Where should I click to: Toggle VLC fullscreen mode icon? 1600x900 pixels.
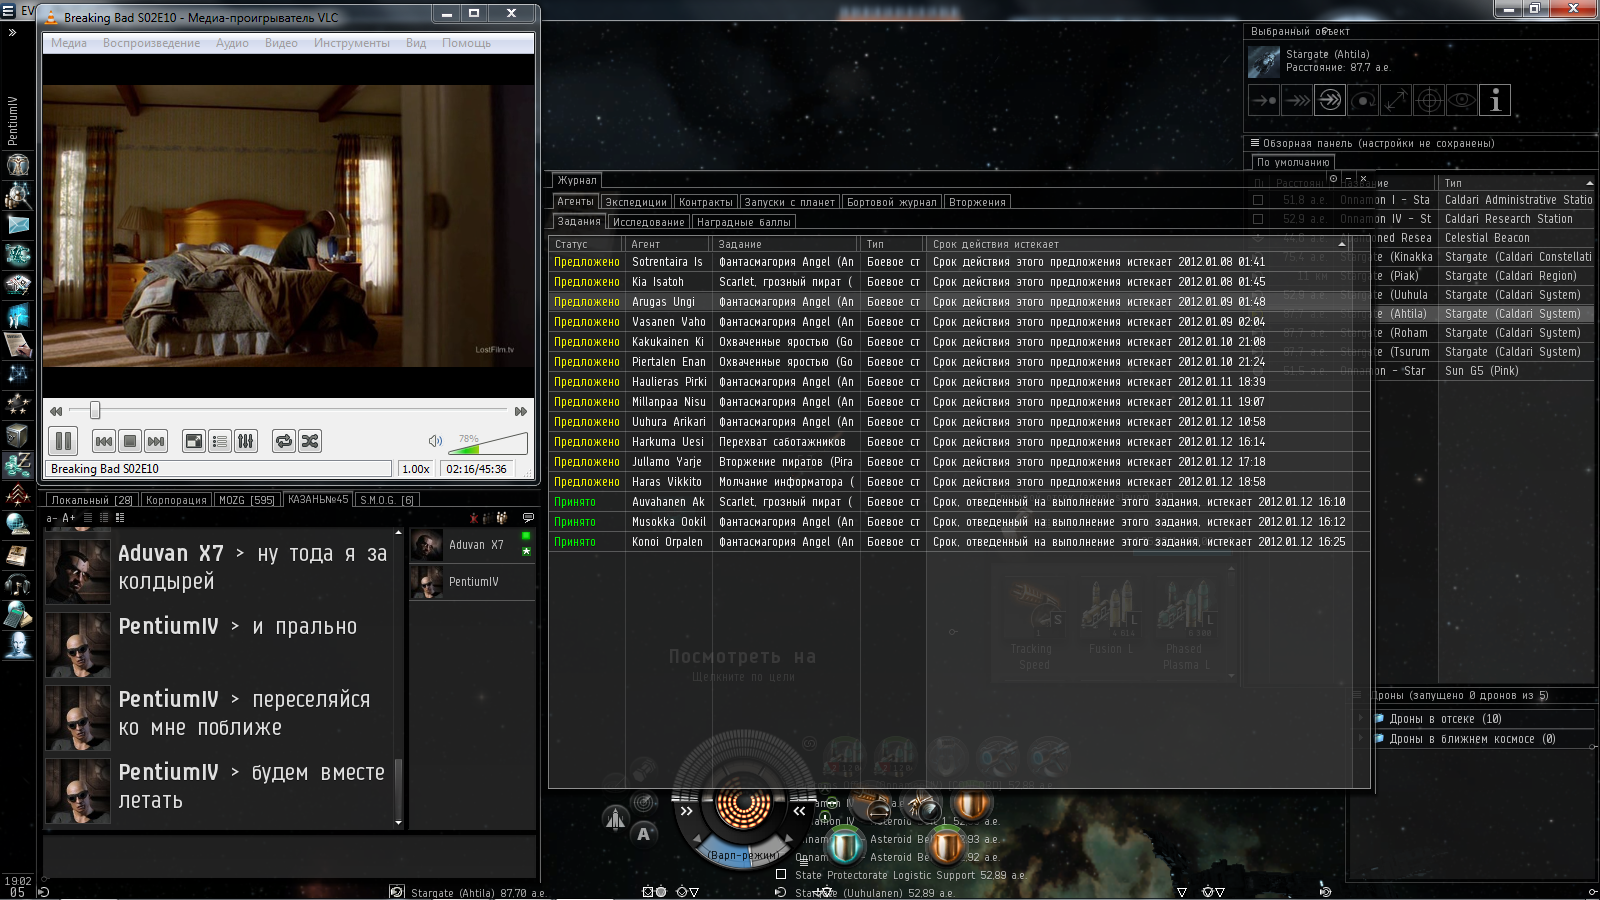coord(194,441)
